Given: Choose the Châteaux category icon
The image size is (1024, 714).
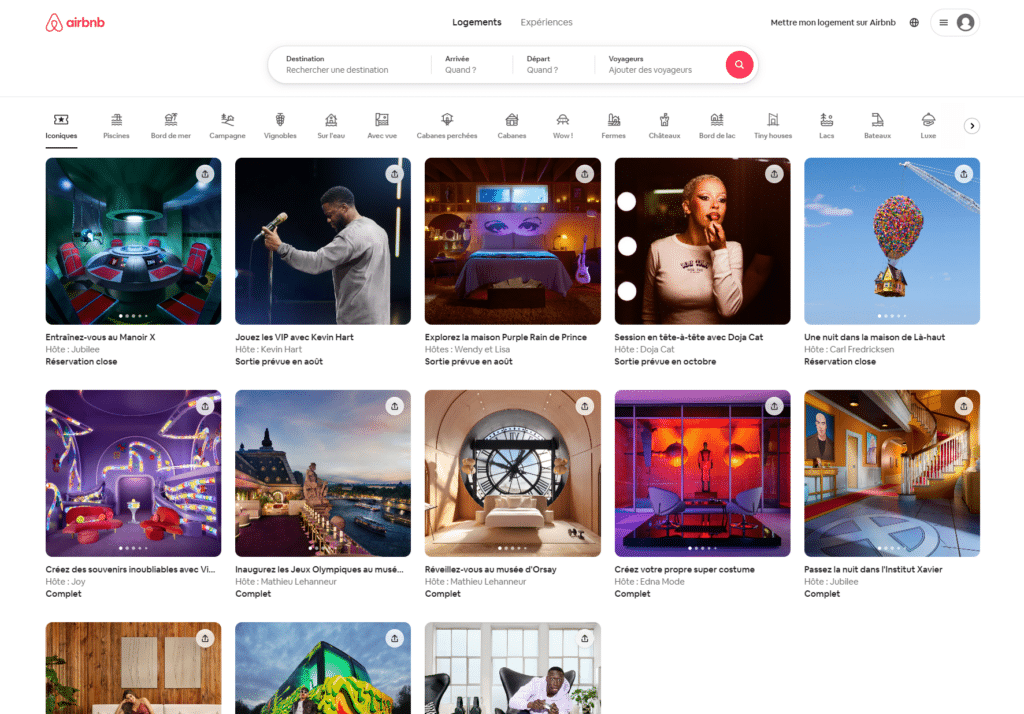Looking at the screenshot, I should 664,120.
